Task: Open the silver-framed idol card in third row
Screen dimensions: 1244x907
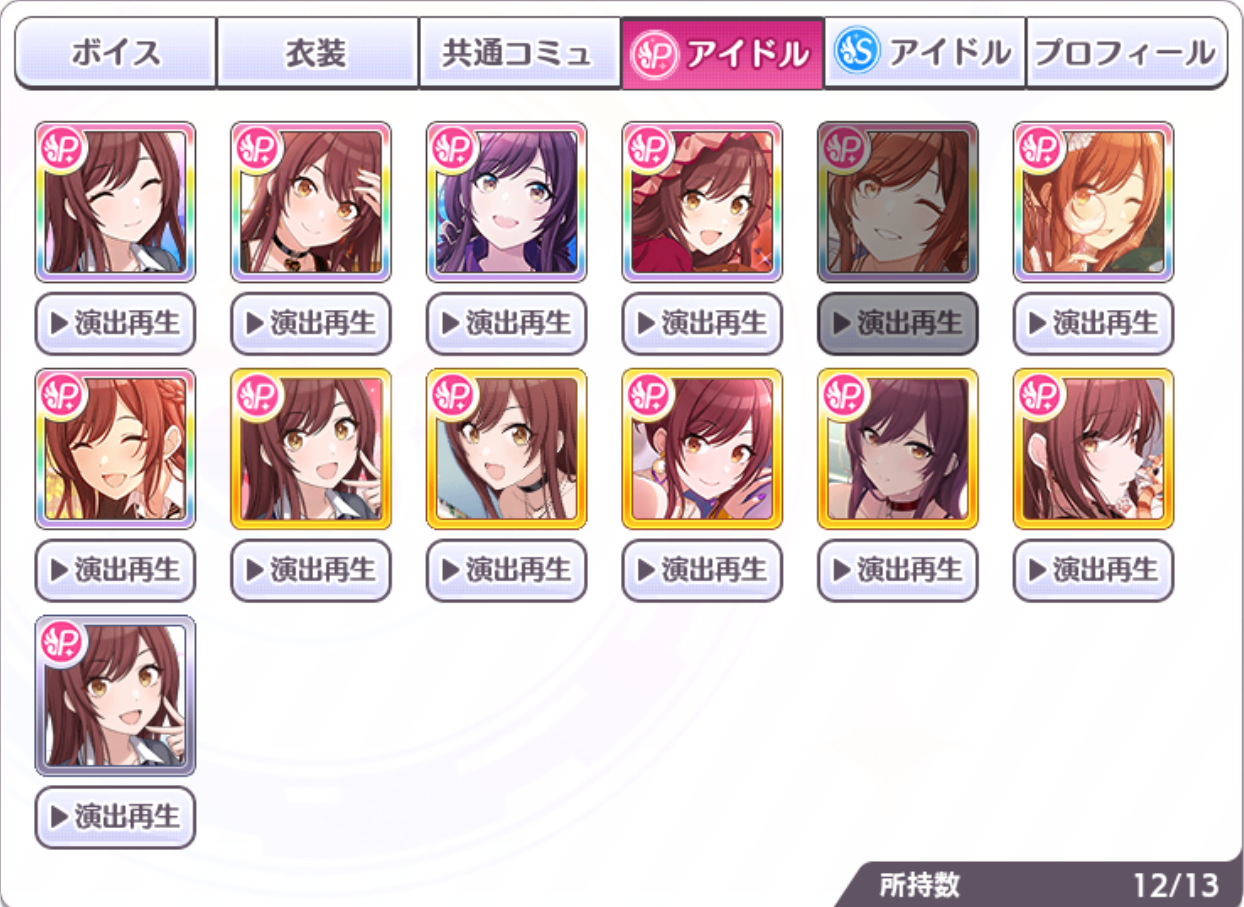Action: point(115,695)
